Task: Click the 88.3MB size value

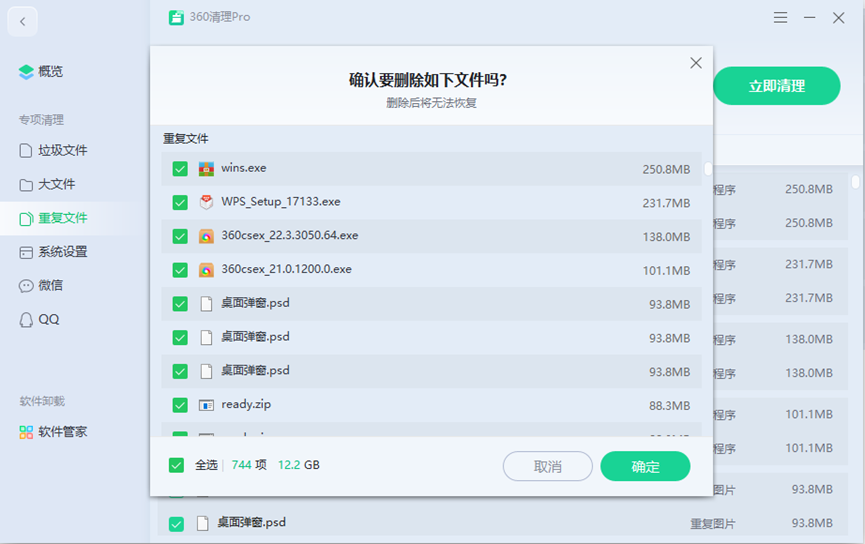Action: pos(669,406)
